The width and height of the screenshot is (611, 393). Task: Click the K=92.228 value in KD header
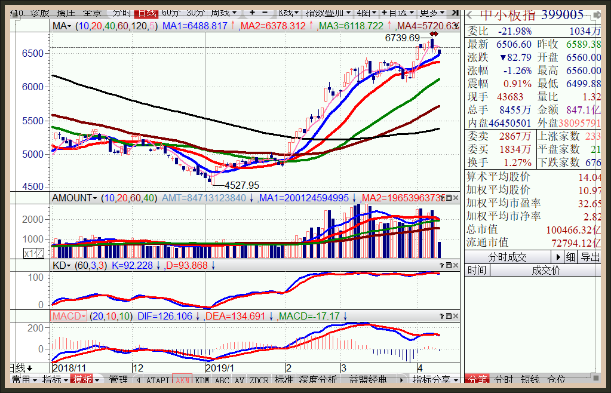coord(132,266)
